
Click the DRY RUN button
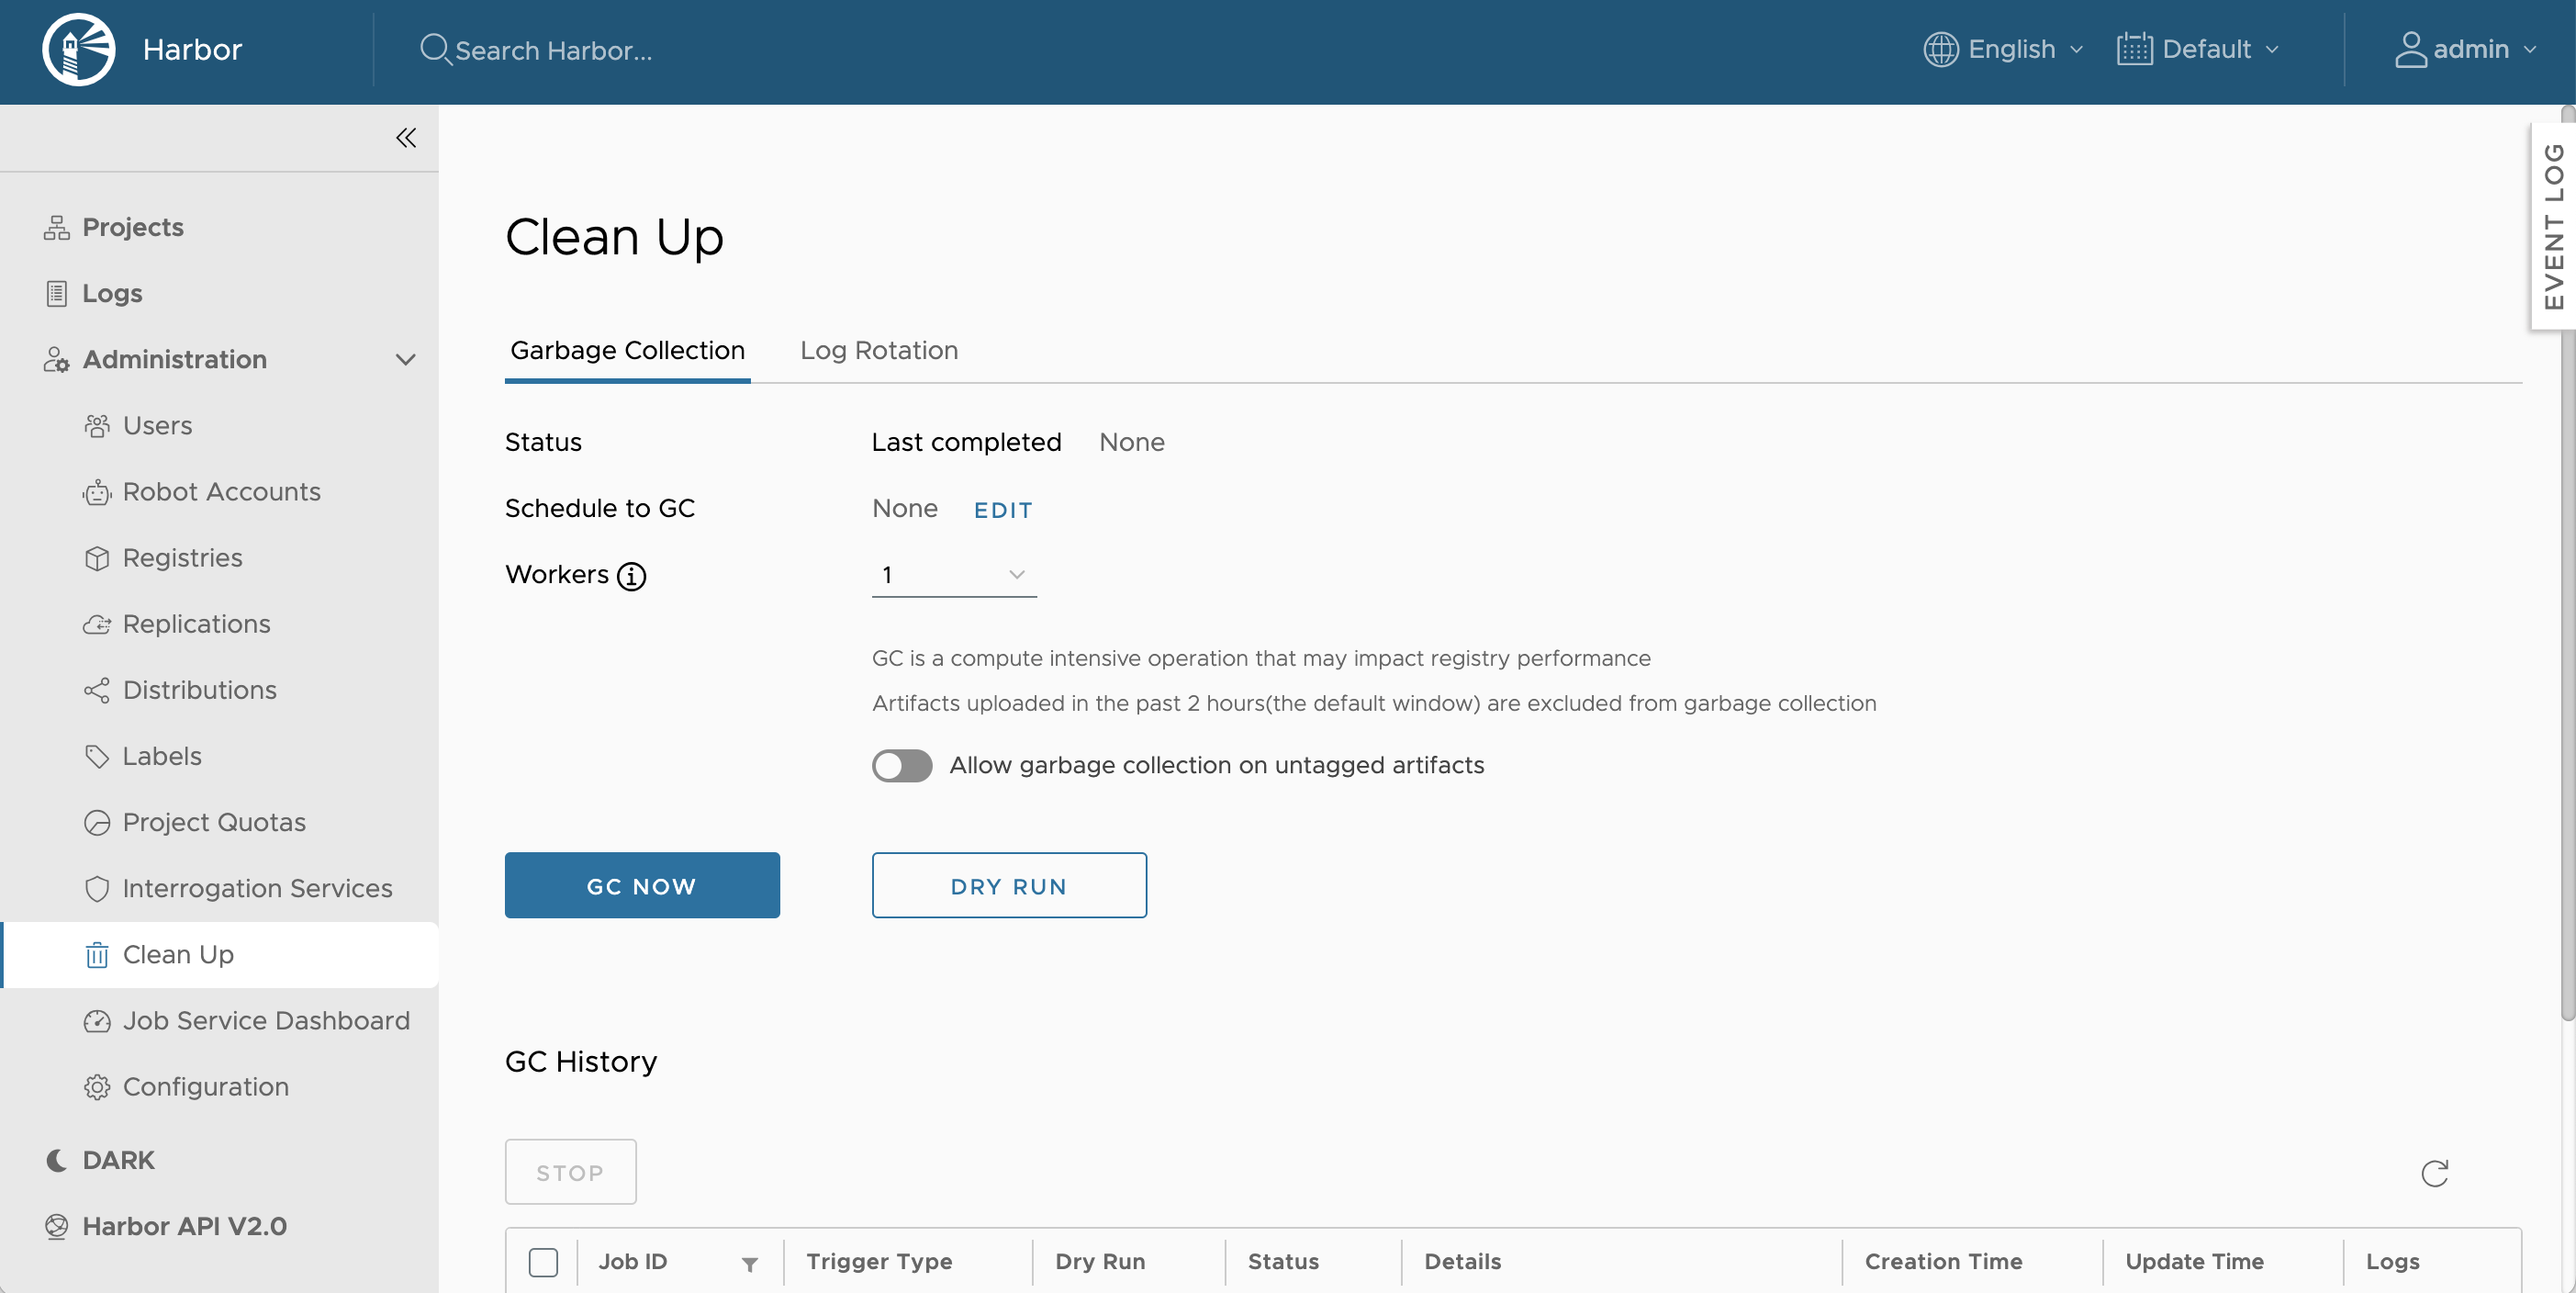1009,886
